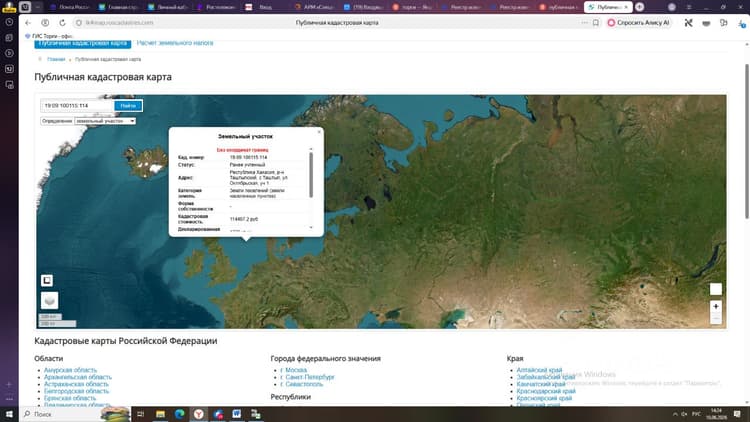Close the active Публичная tab
750x422 pixels.
626,7
